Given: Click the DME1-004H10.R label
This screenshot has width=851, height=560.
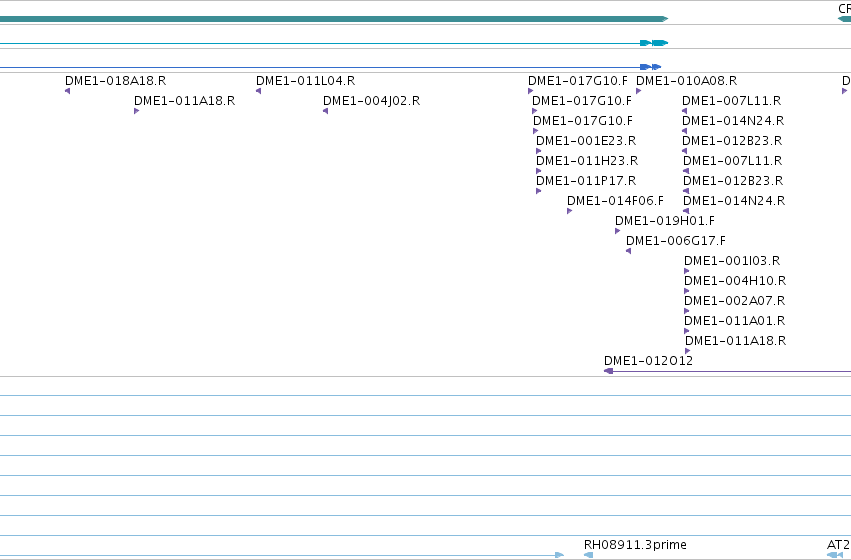Looking at the screenshot, I should coord(735,281).
